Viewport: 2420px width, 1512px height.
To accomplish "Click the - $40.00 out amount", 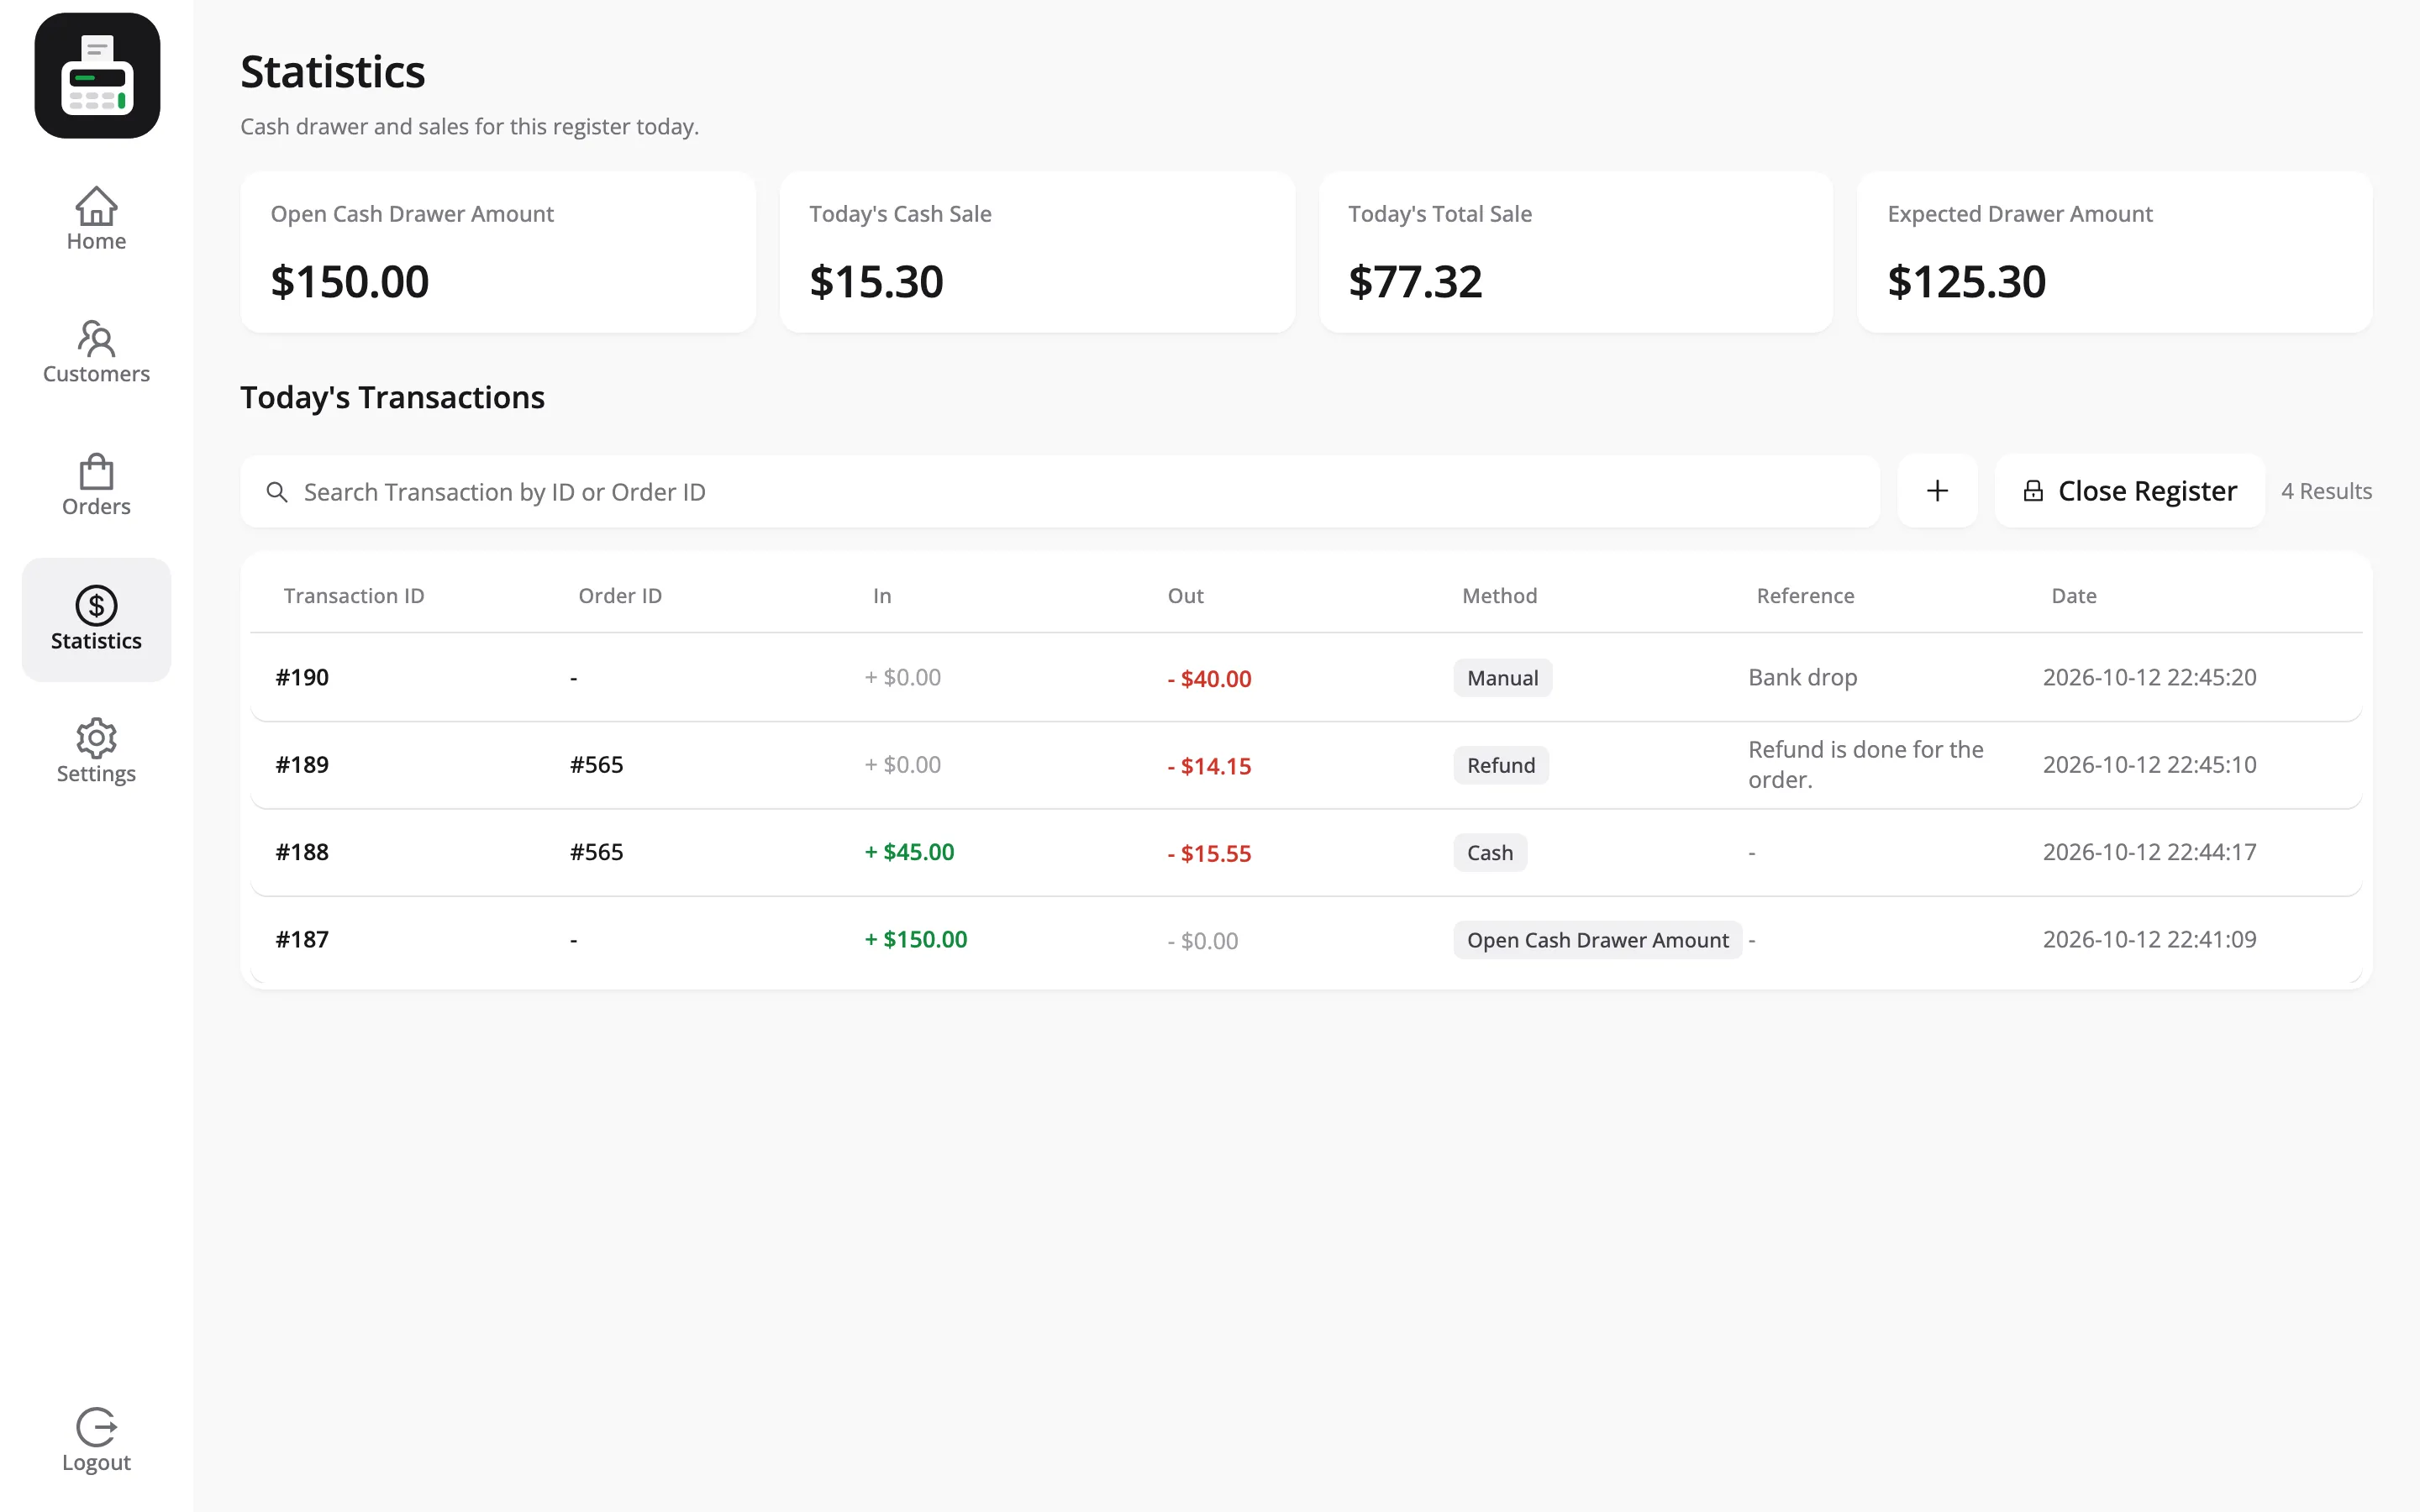I will click(x=1209, y=678).
